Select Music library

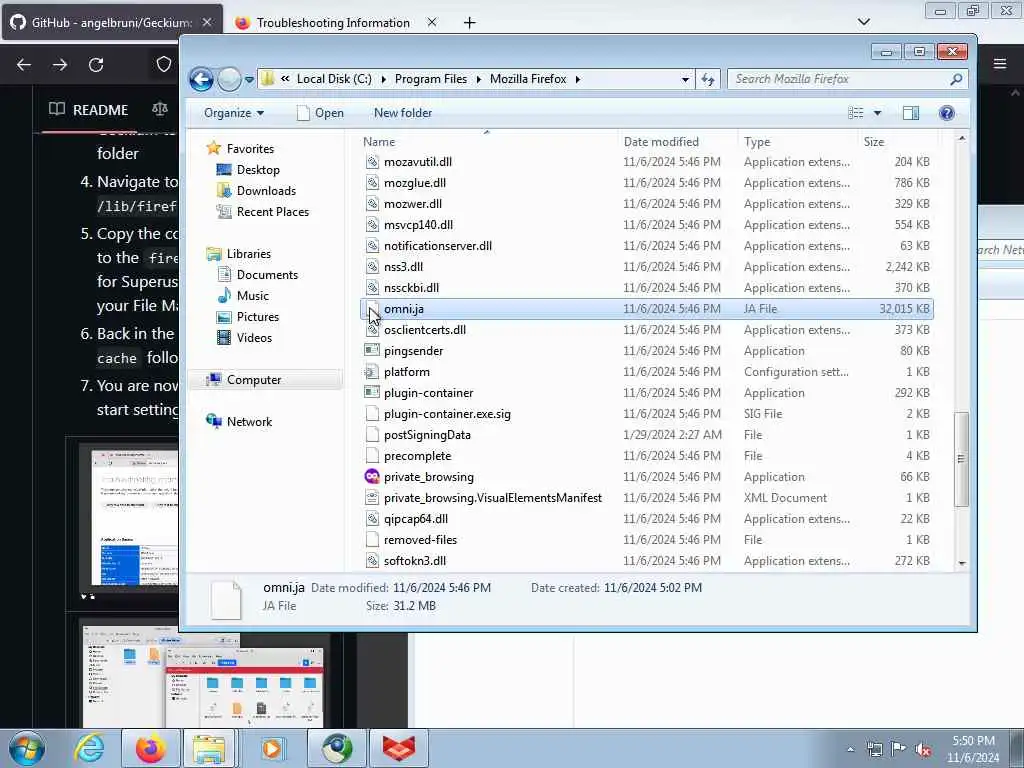coord(253,296)
